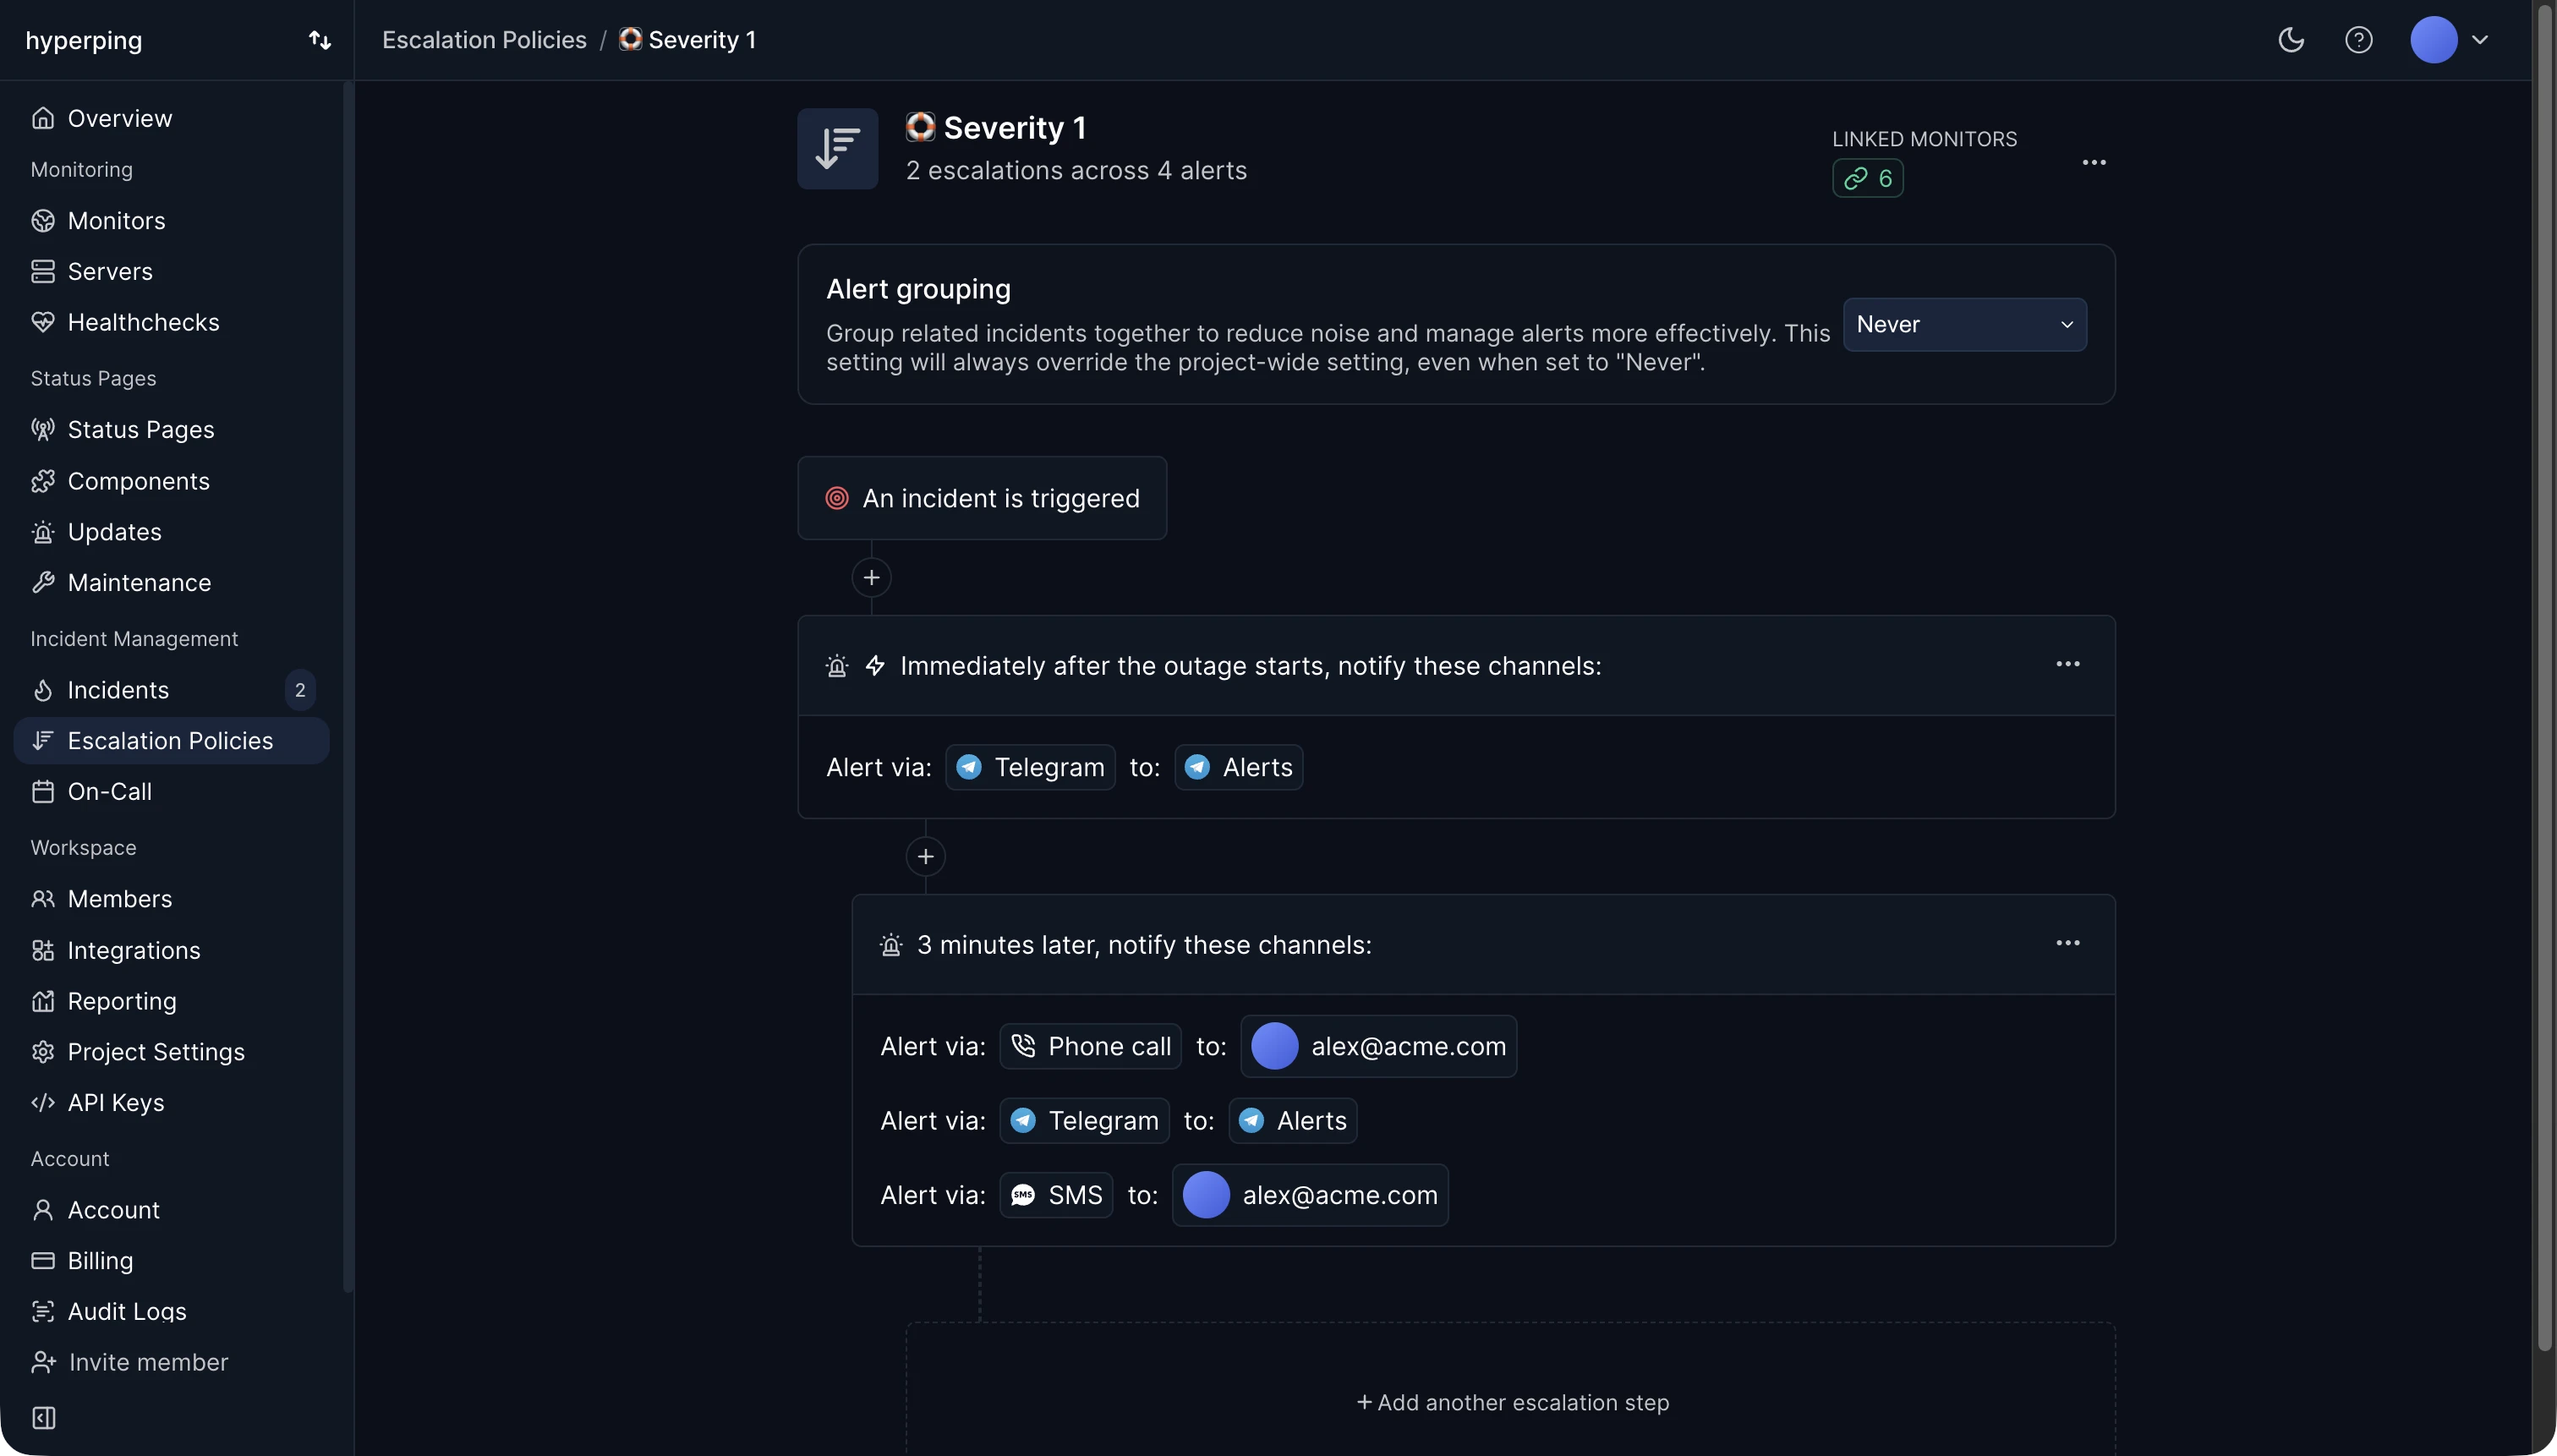Add a step after the incident trigger
This screenshot has height=1456, width=2557.
[x=871, y=577]
